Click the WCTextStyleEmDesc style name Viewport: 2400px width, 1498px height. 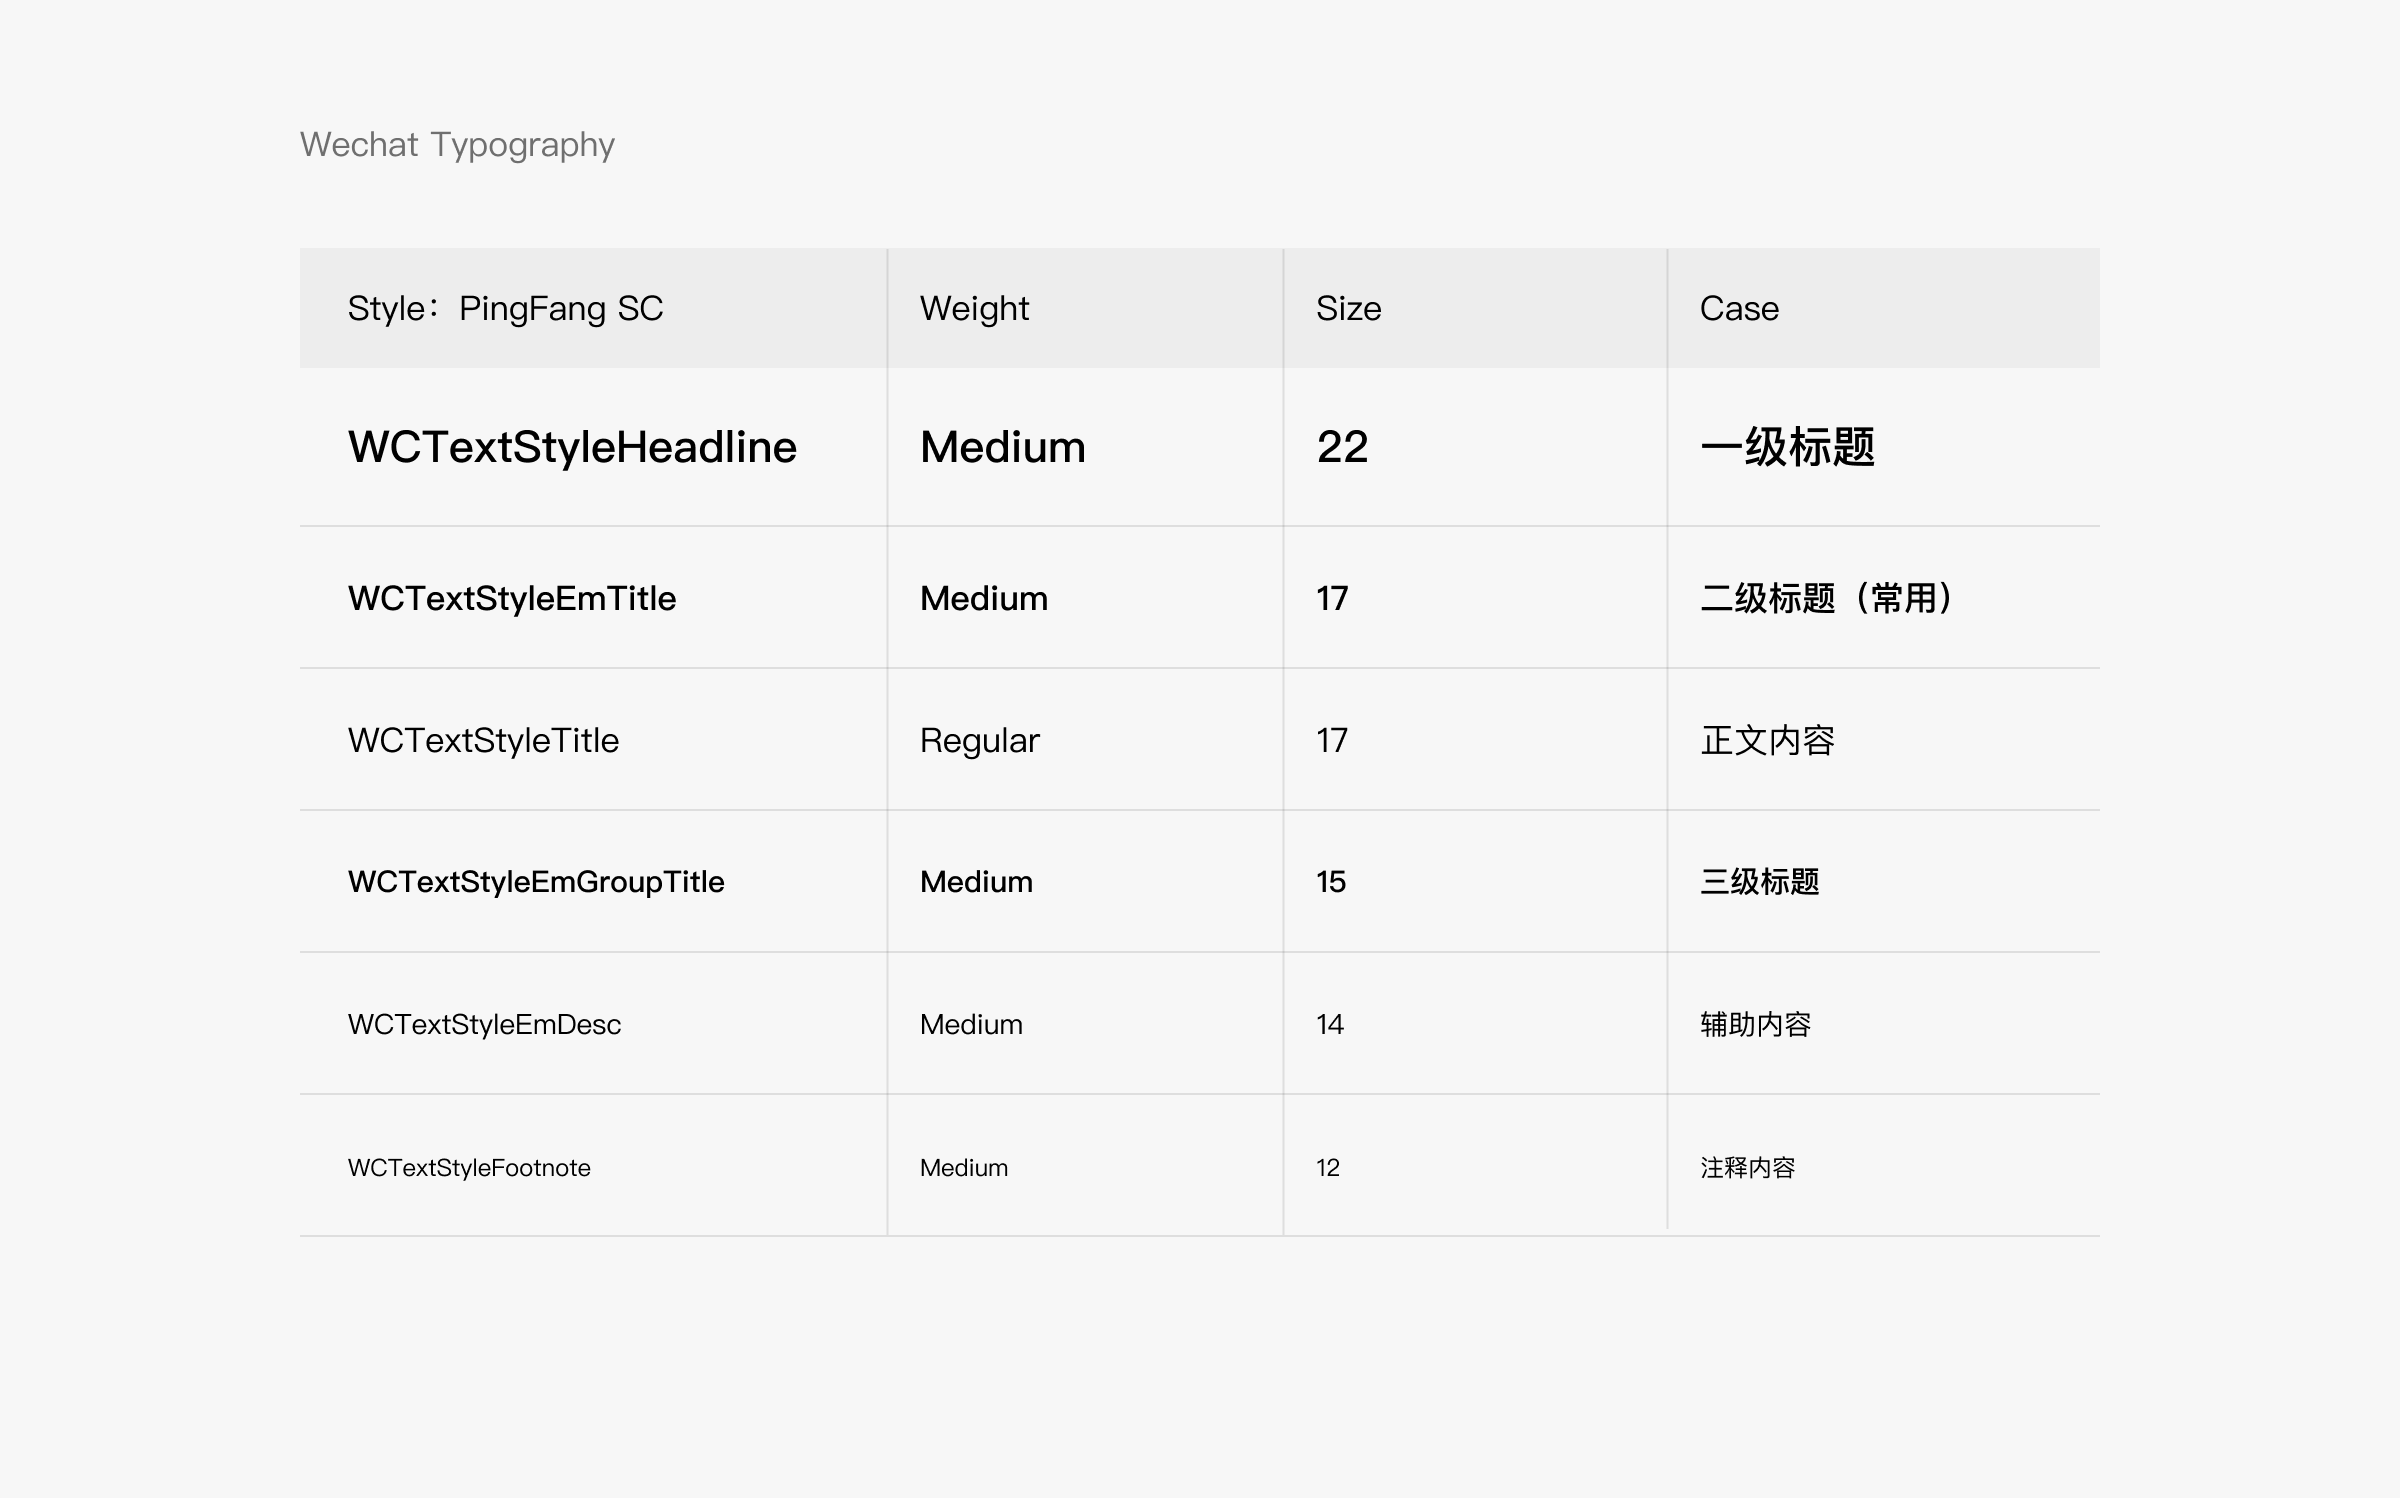pos(484,1024)
